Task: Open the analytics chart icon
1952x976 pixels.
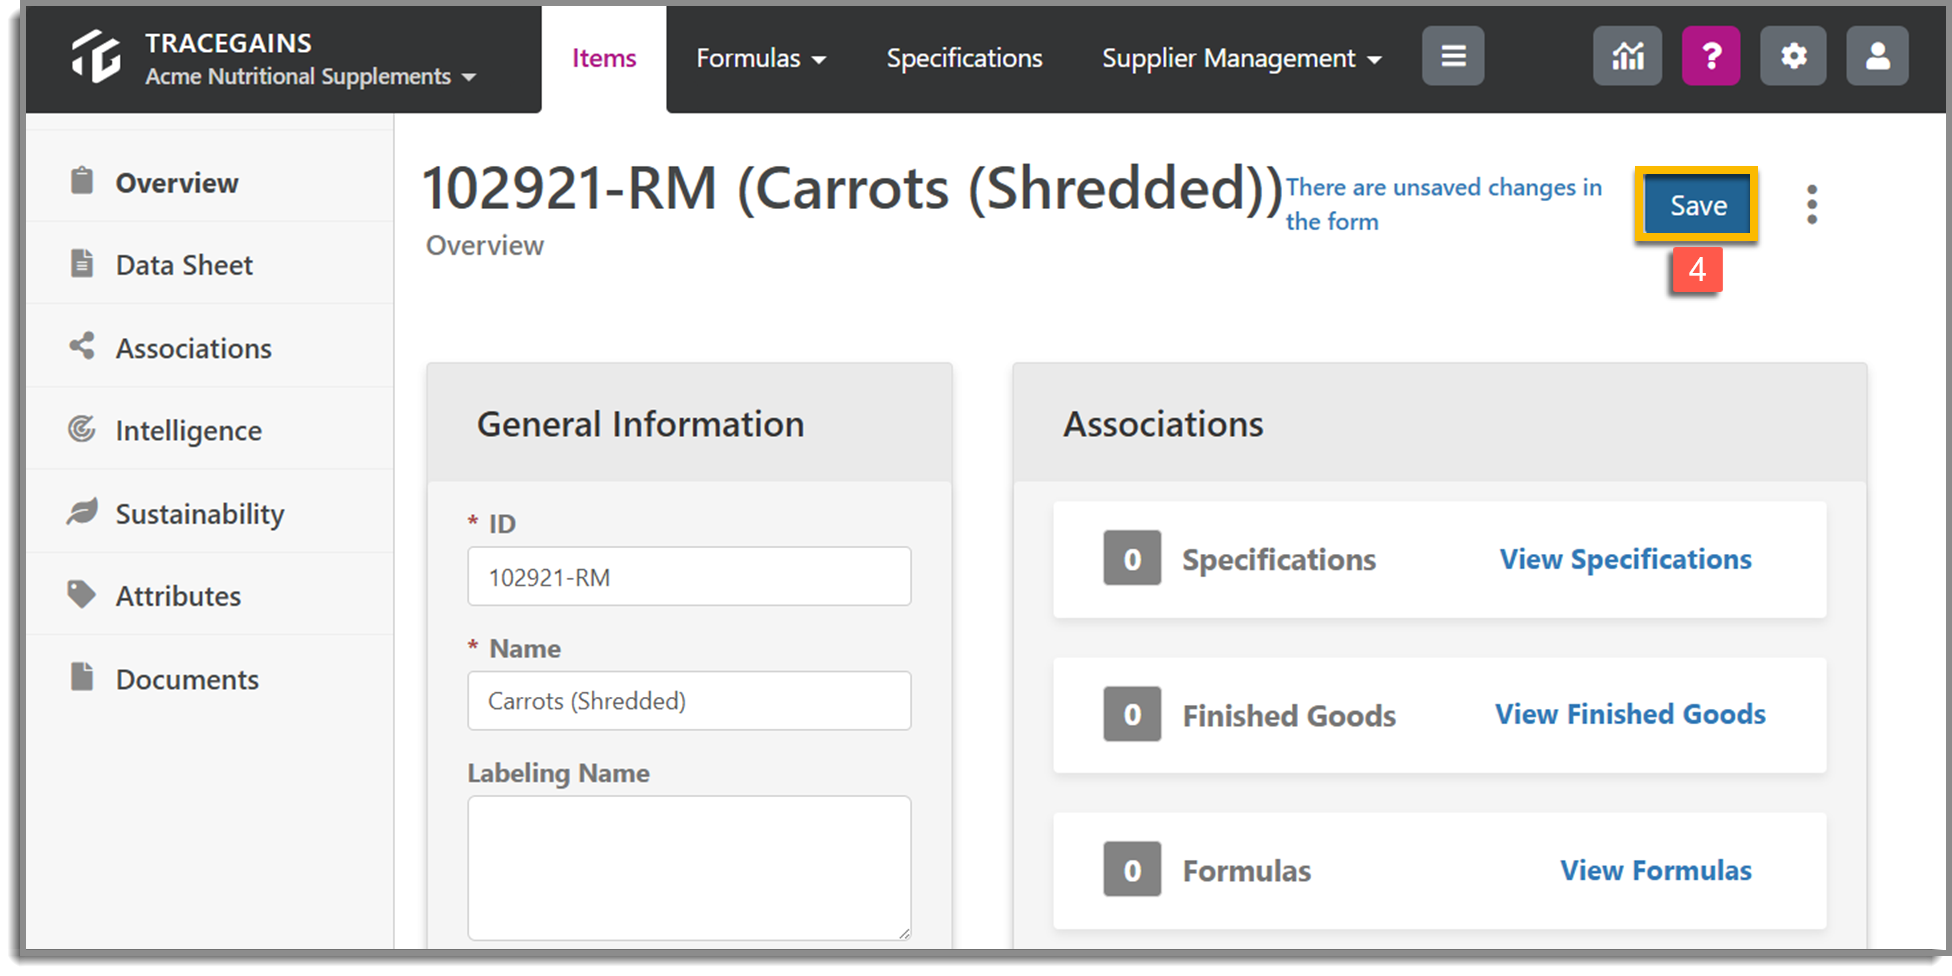Action: [1628, 56]
